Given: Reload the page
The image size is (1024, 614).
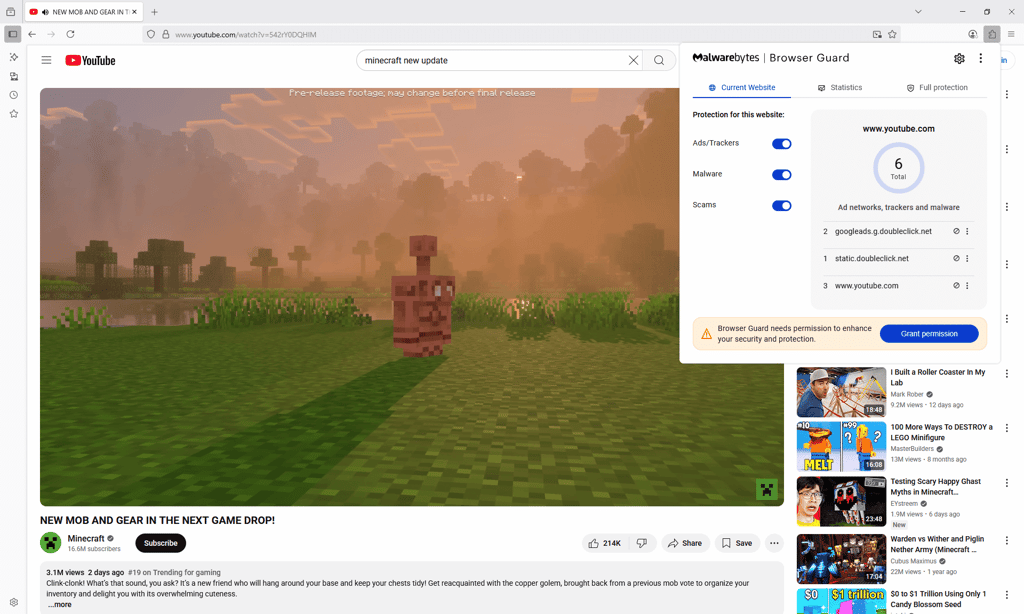Looking at the screenshot, I should click(x=71, y=34).
